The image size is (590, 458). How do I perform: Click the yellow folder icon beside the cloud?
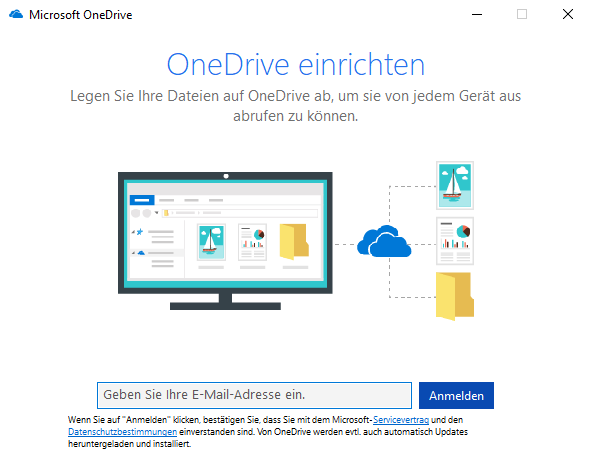[x=455, y=296]
